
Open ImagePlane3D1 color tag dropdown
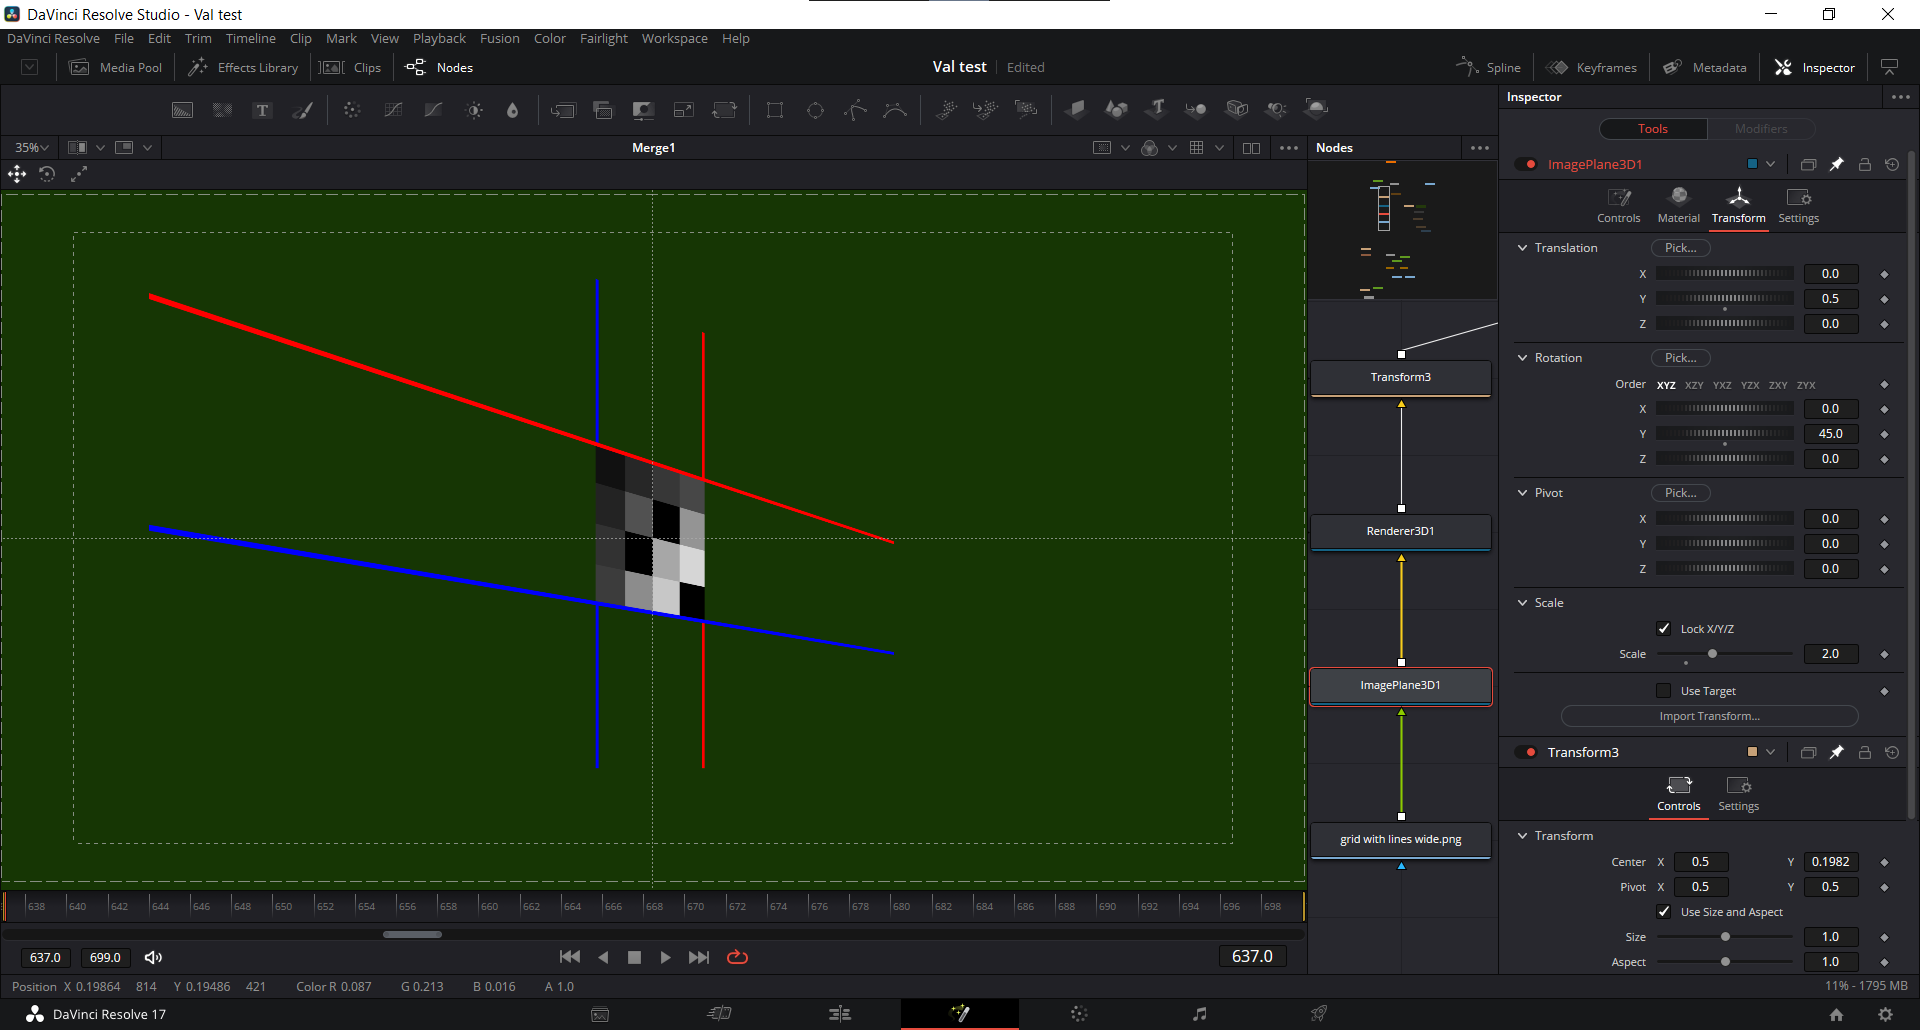click(1771, 165)
